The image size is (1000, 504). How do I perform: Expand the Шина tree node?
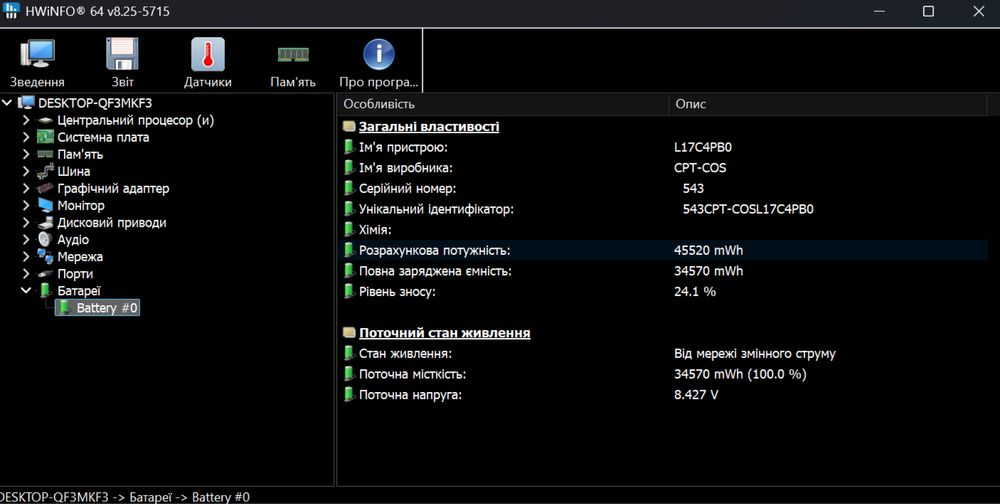pyautogui.click(x=26, y=171)
